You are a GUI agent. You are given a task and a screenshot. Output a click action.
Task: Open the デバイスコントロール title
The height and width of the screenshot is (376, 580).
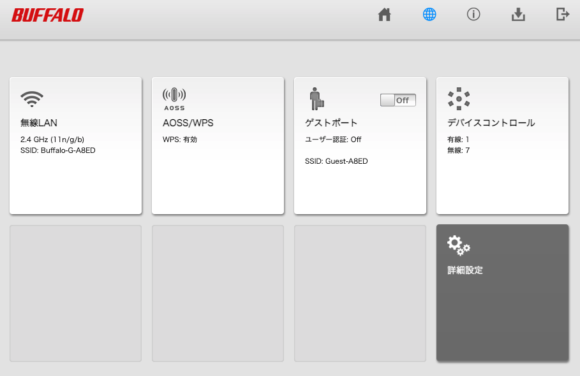tap(491, 123)
